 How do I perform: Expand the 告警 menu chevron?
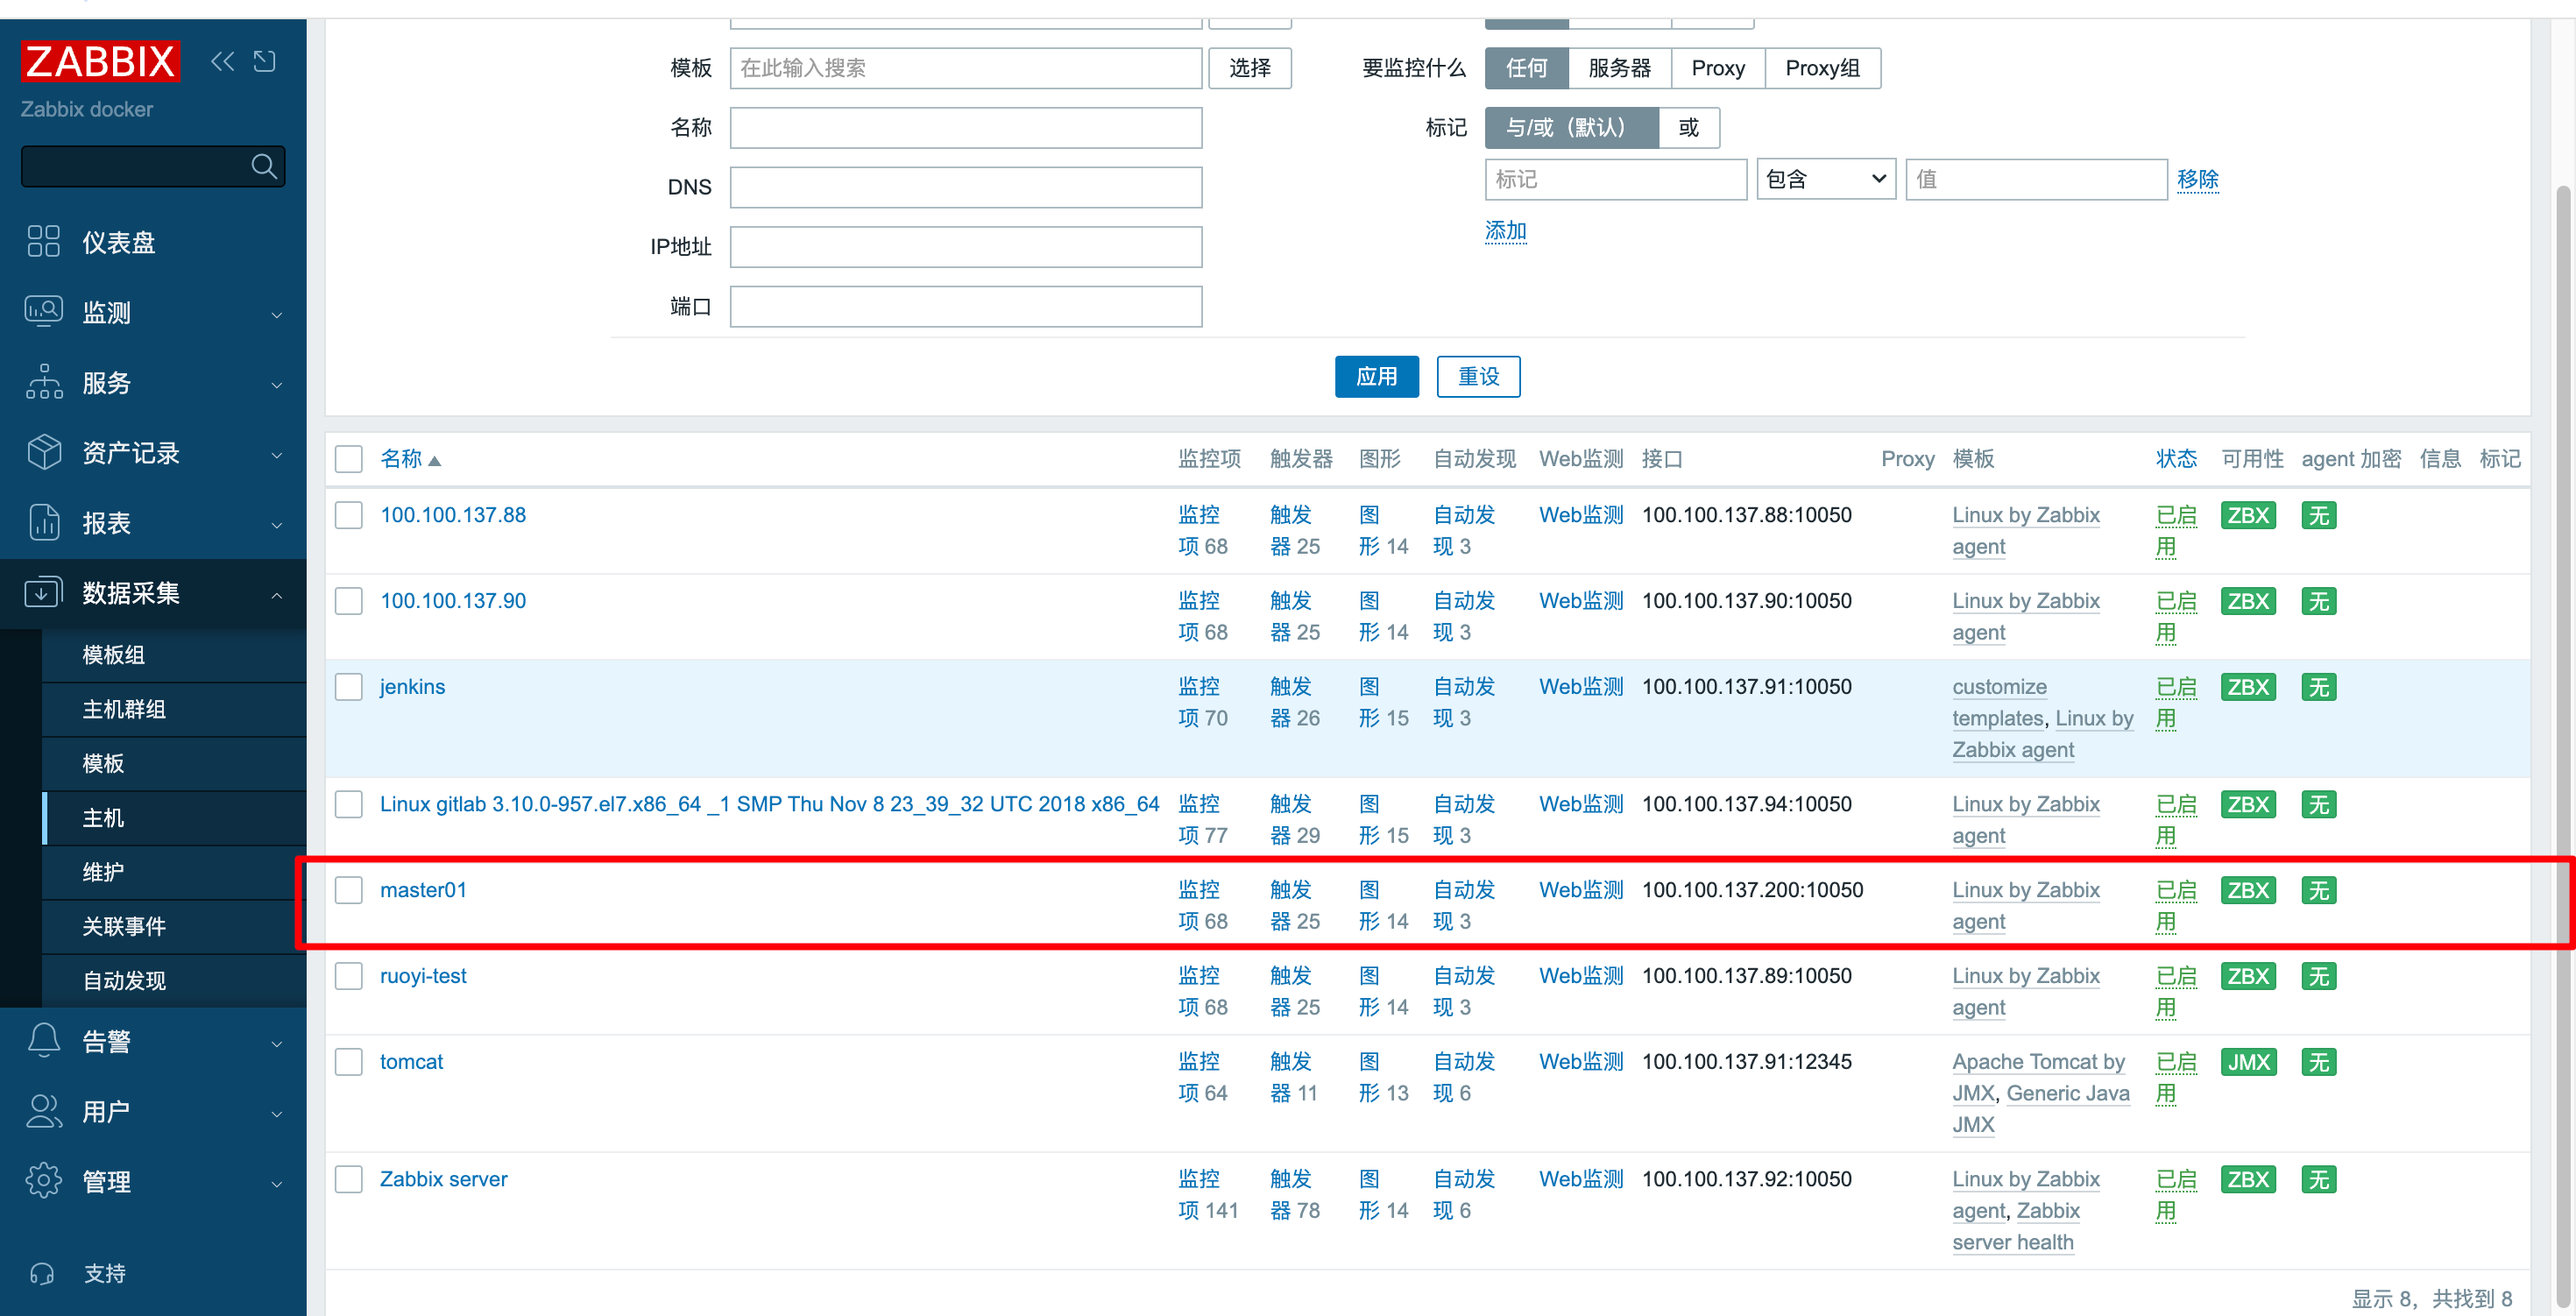point(277,1044)
